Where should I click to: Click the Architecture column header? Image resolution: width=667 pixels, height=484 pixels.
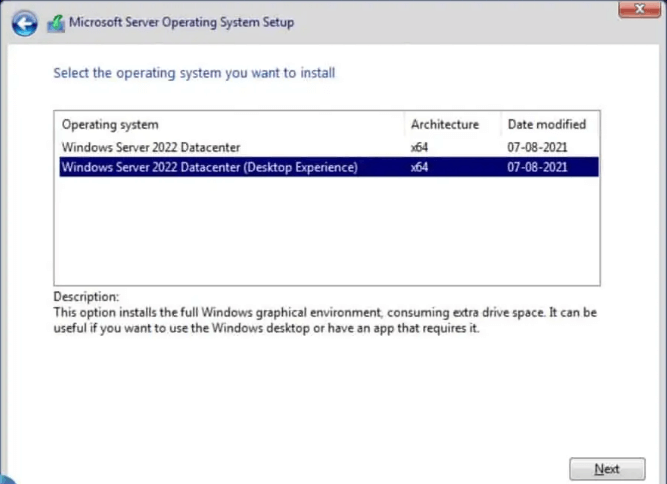444,125
